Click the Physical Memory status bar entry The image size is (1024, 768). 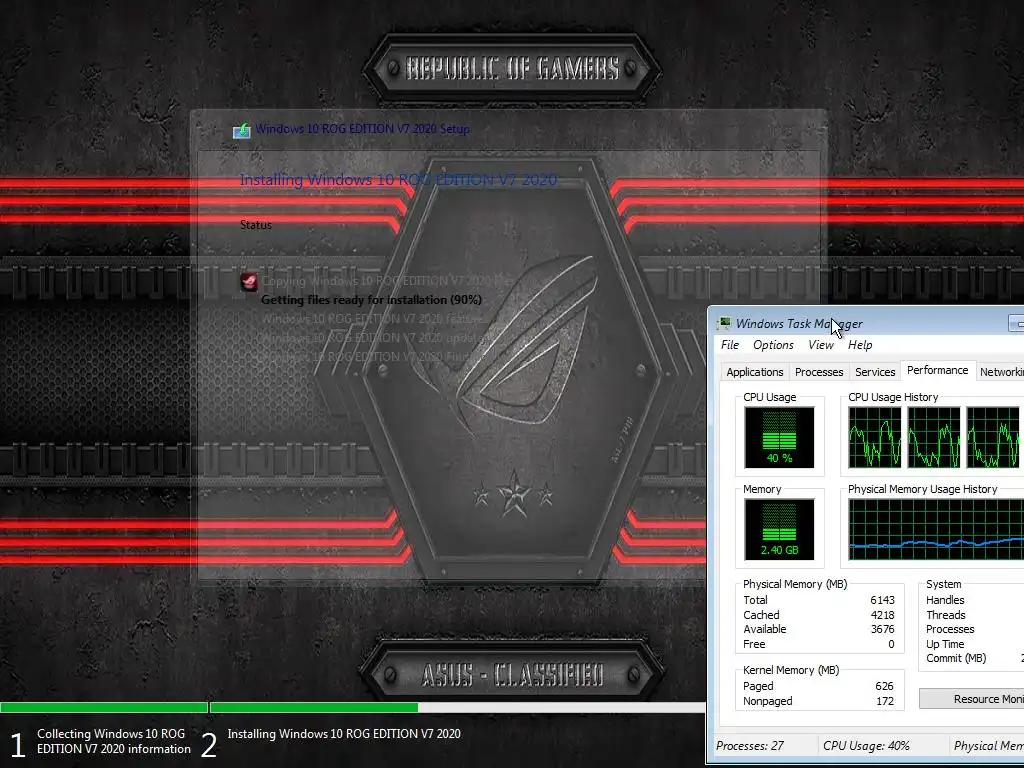[x=988, y=746]
